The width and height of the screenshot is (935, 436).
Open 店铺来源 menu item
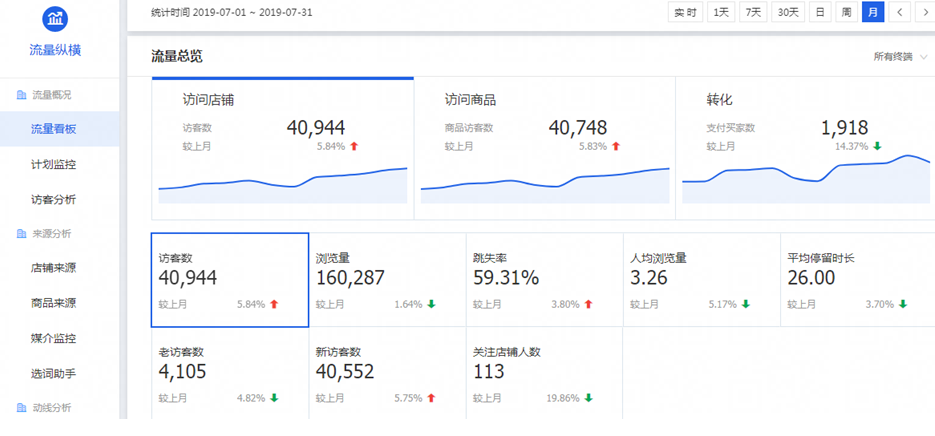54,269
